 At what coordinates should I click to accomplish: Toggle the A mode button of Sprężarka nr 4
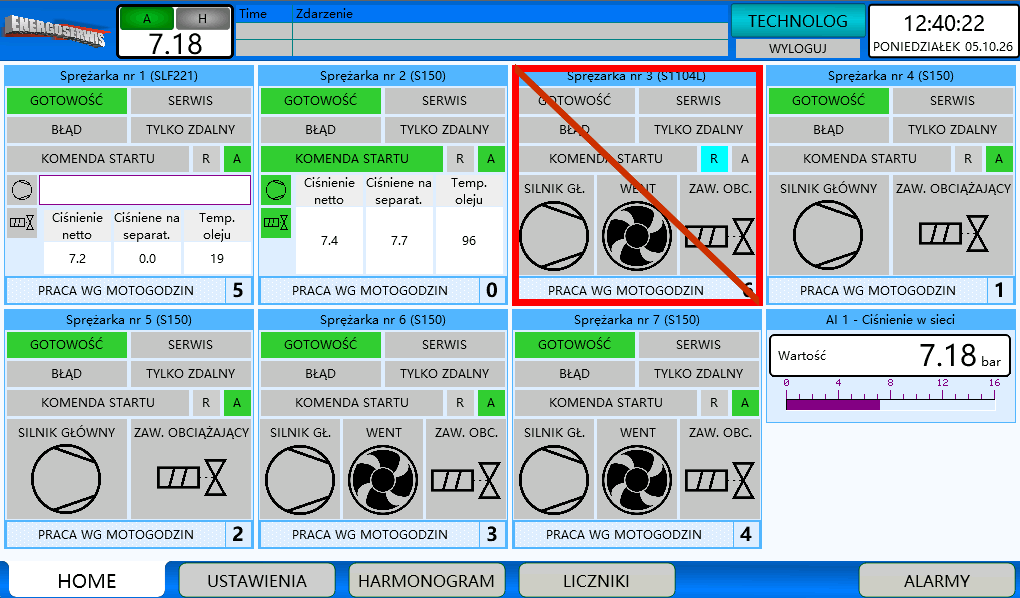(x=999, y=159)
